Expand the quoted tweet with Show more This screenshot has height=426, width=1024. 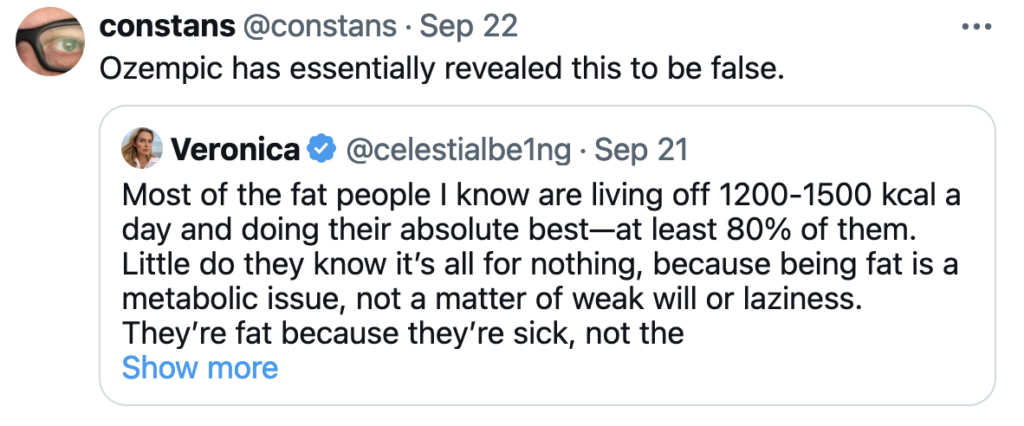pos(199,368)
